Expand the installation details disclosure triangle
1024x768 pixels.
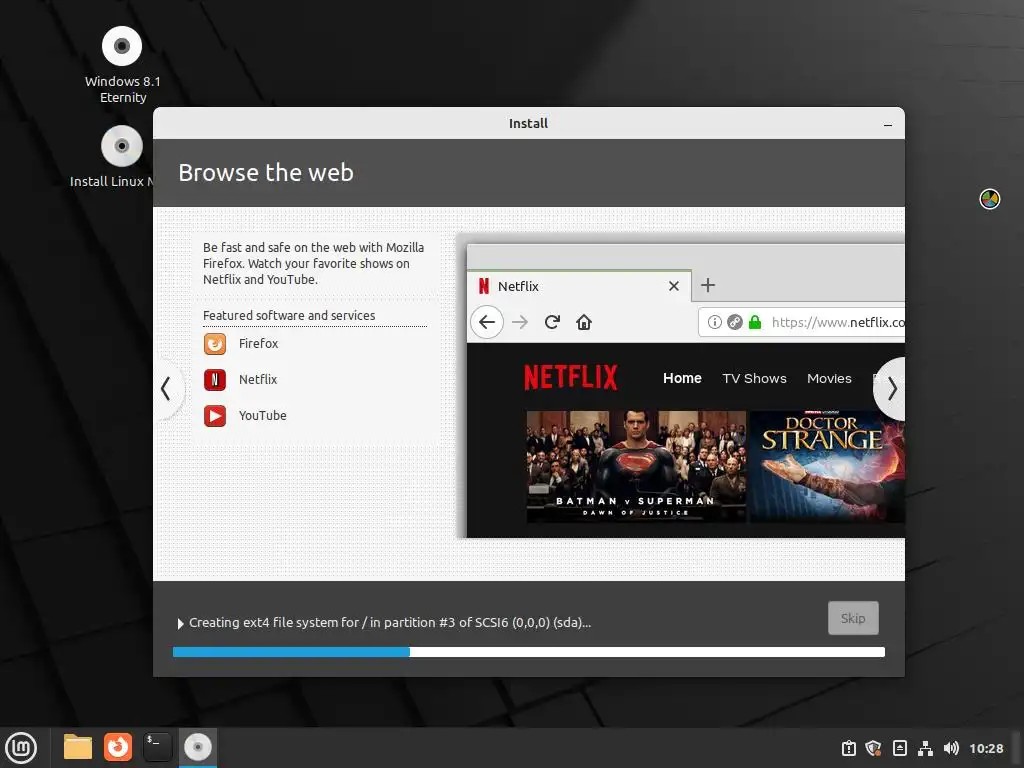coord(180,624)
